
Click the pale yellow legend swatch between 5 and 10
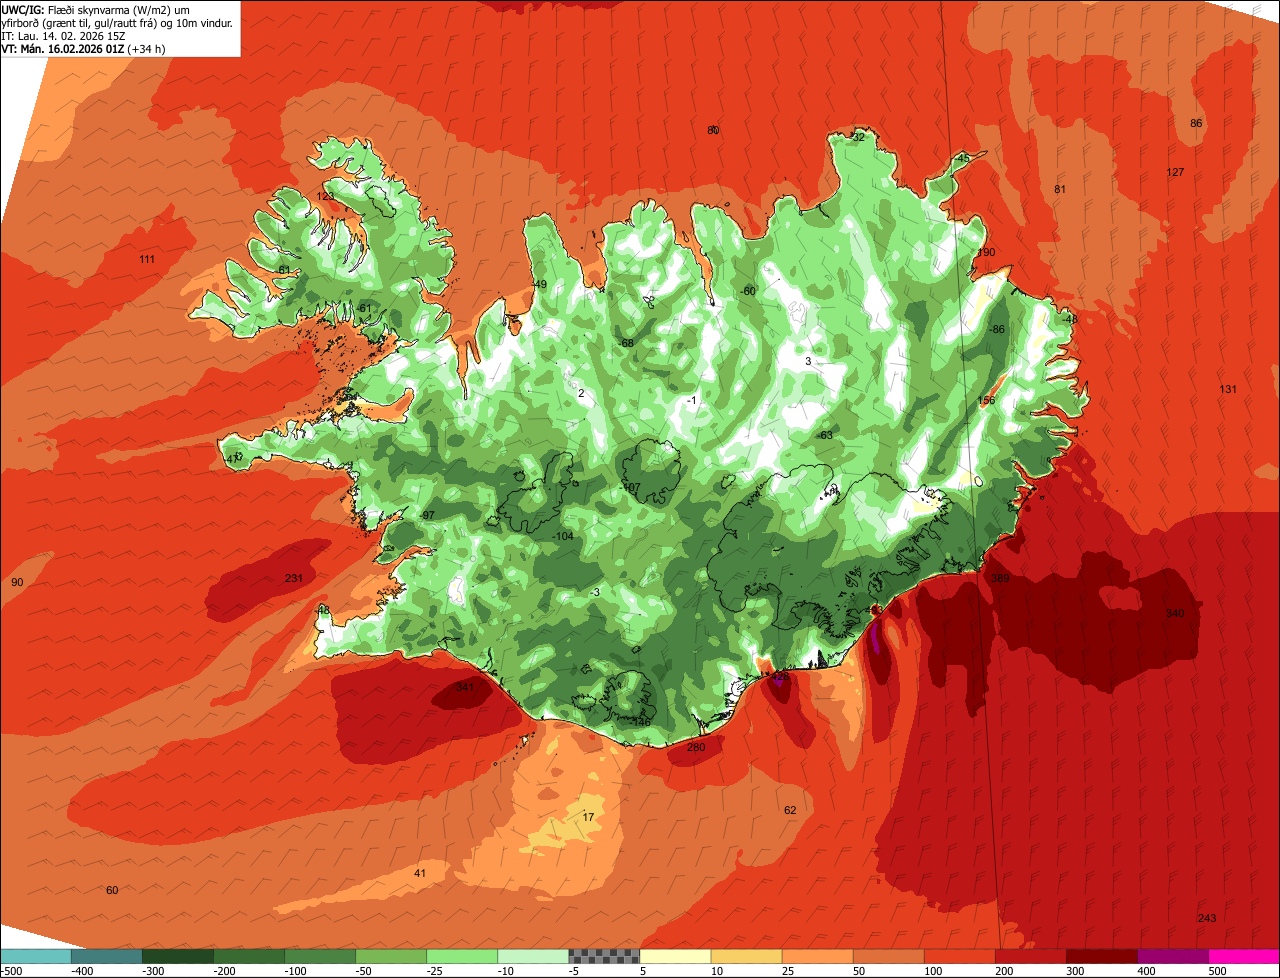(x=675, y=956)
